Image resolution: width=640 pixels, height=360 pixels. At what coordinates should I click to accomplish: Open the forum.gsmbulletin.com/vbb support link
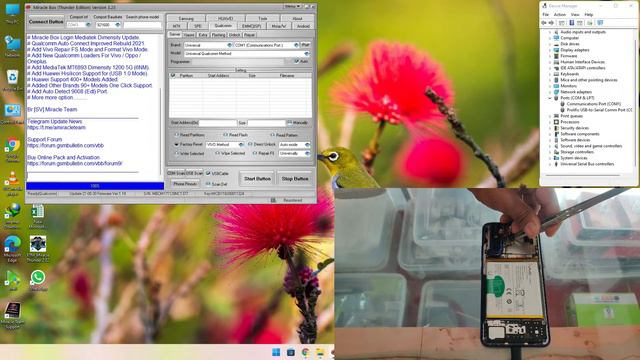pos(65,146)
